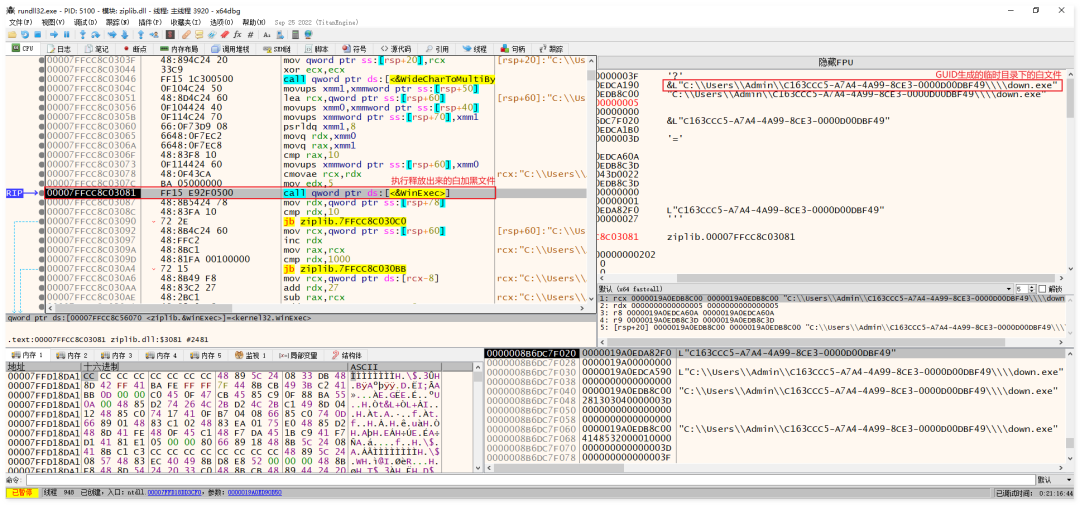Click the ntdll entry address link

175,493
